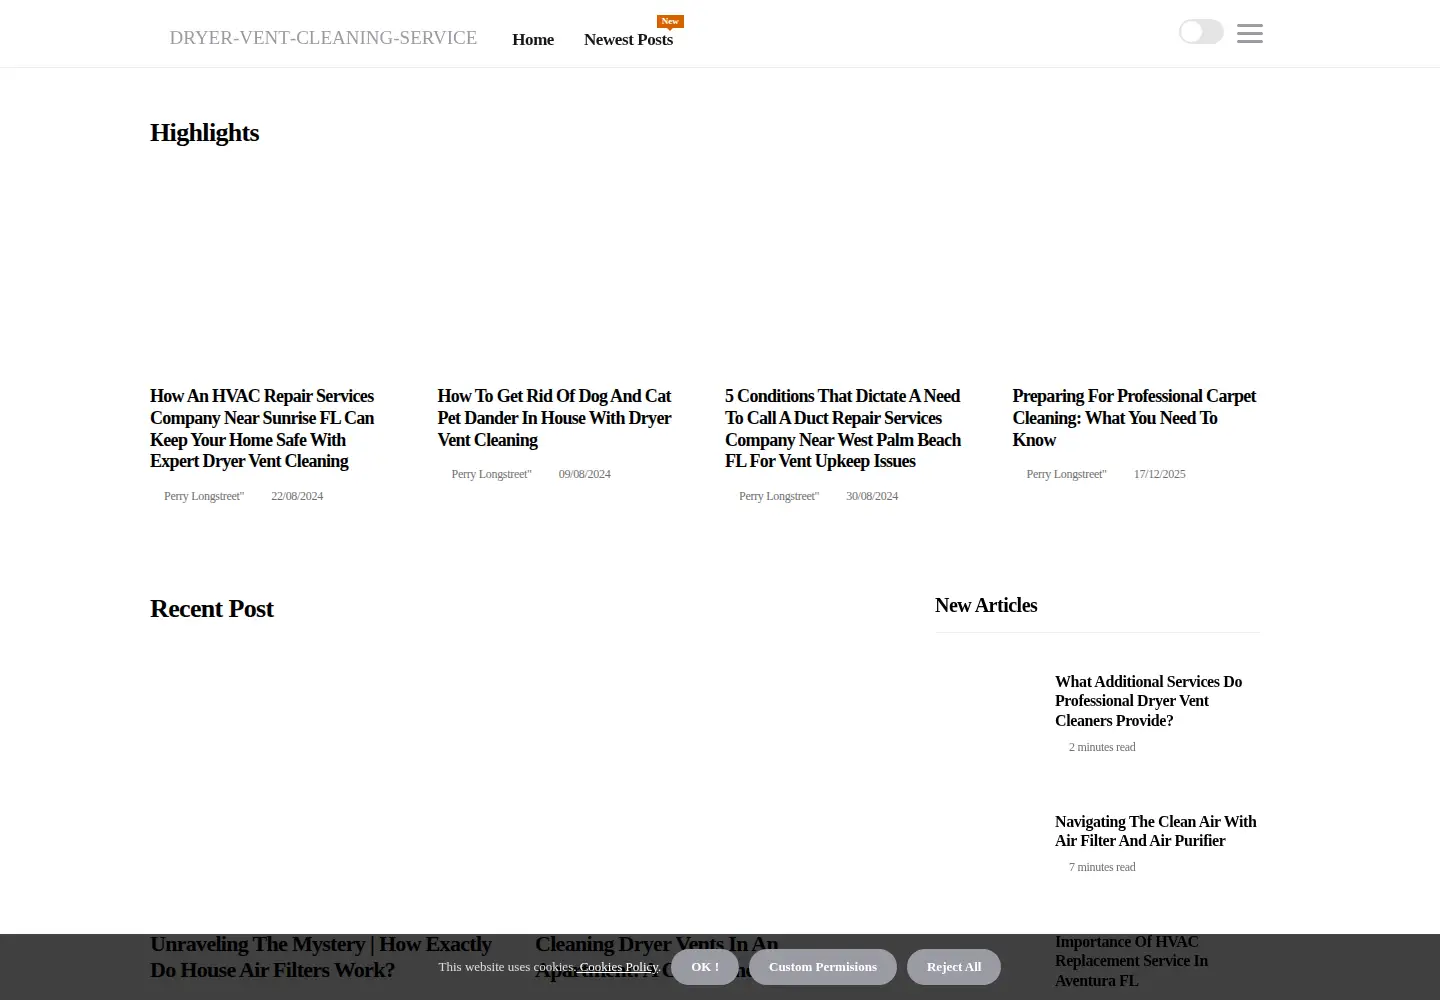Open Navigating The Clean Air article
The width and height of the screenshot is (1440, 1000).
tap(1155, 831)
